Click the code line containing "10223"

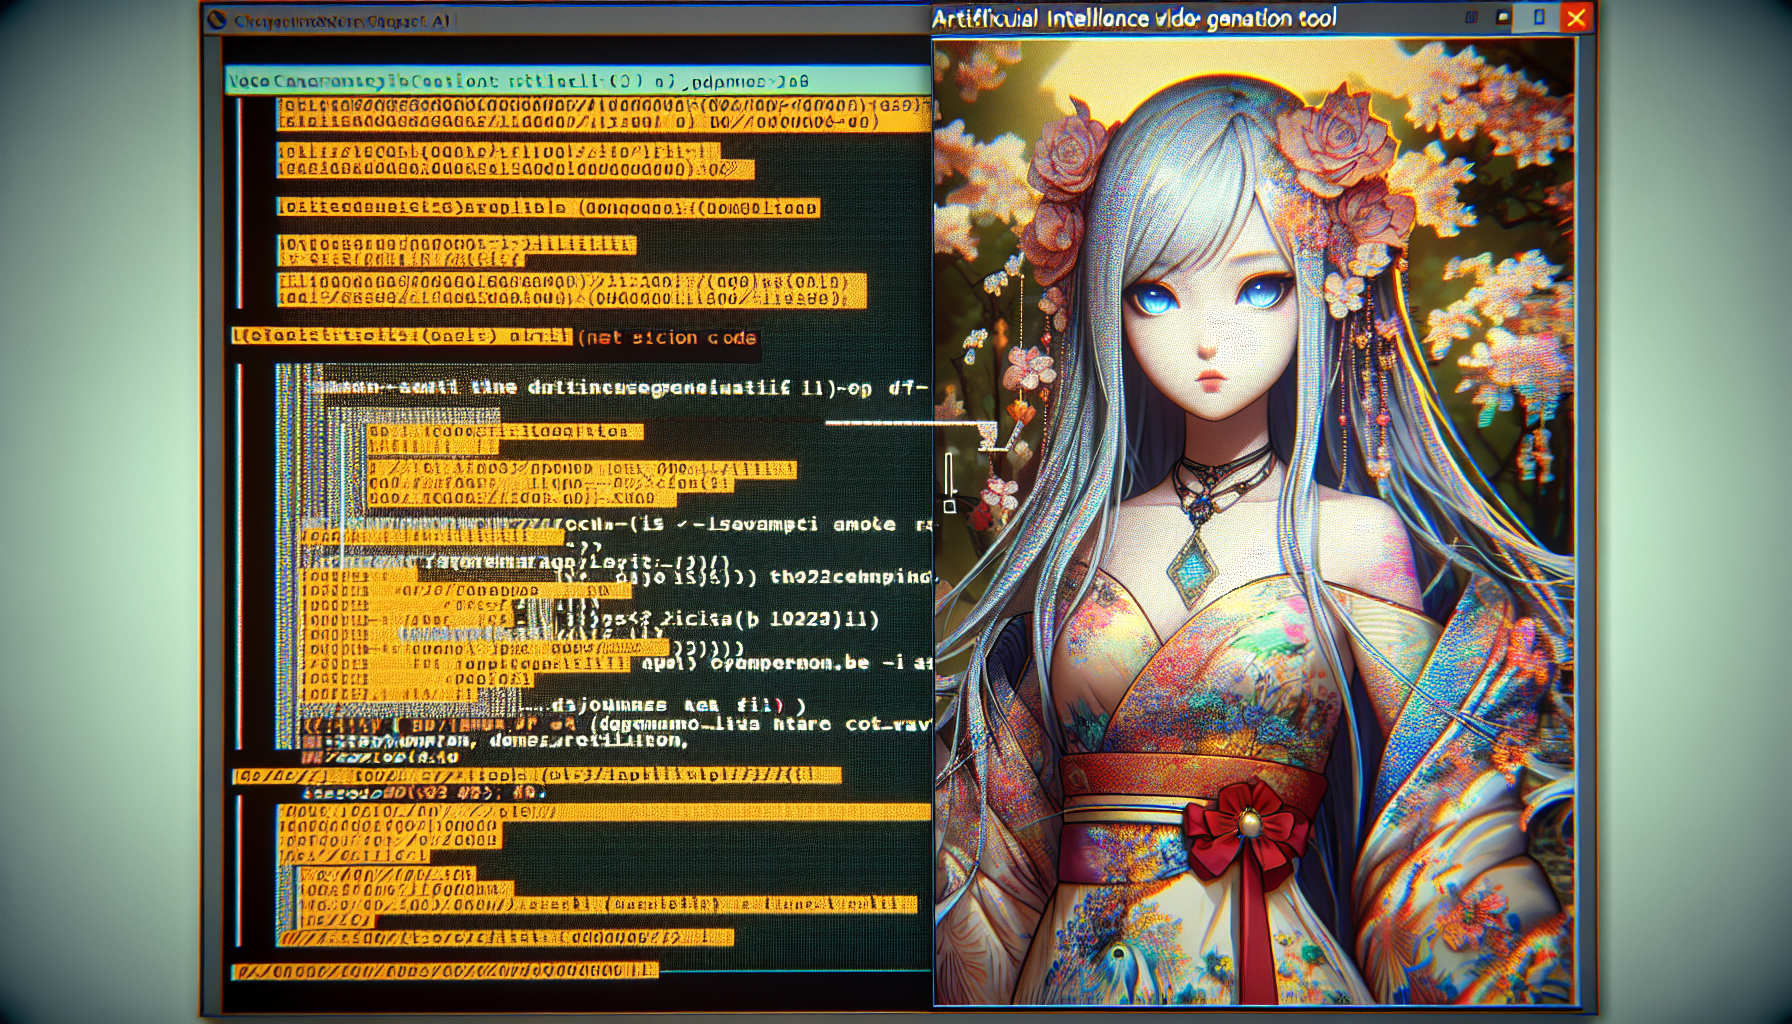760,619
